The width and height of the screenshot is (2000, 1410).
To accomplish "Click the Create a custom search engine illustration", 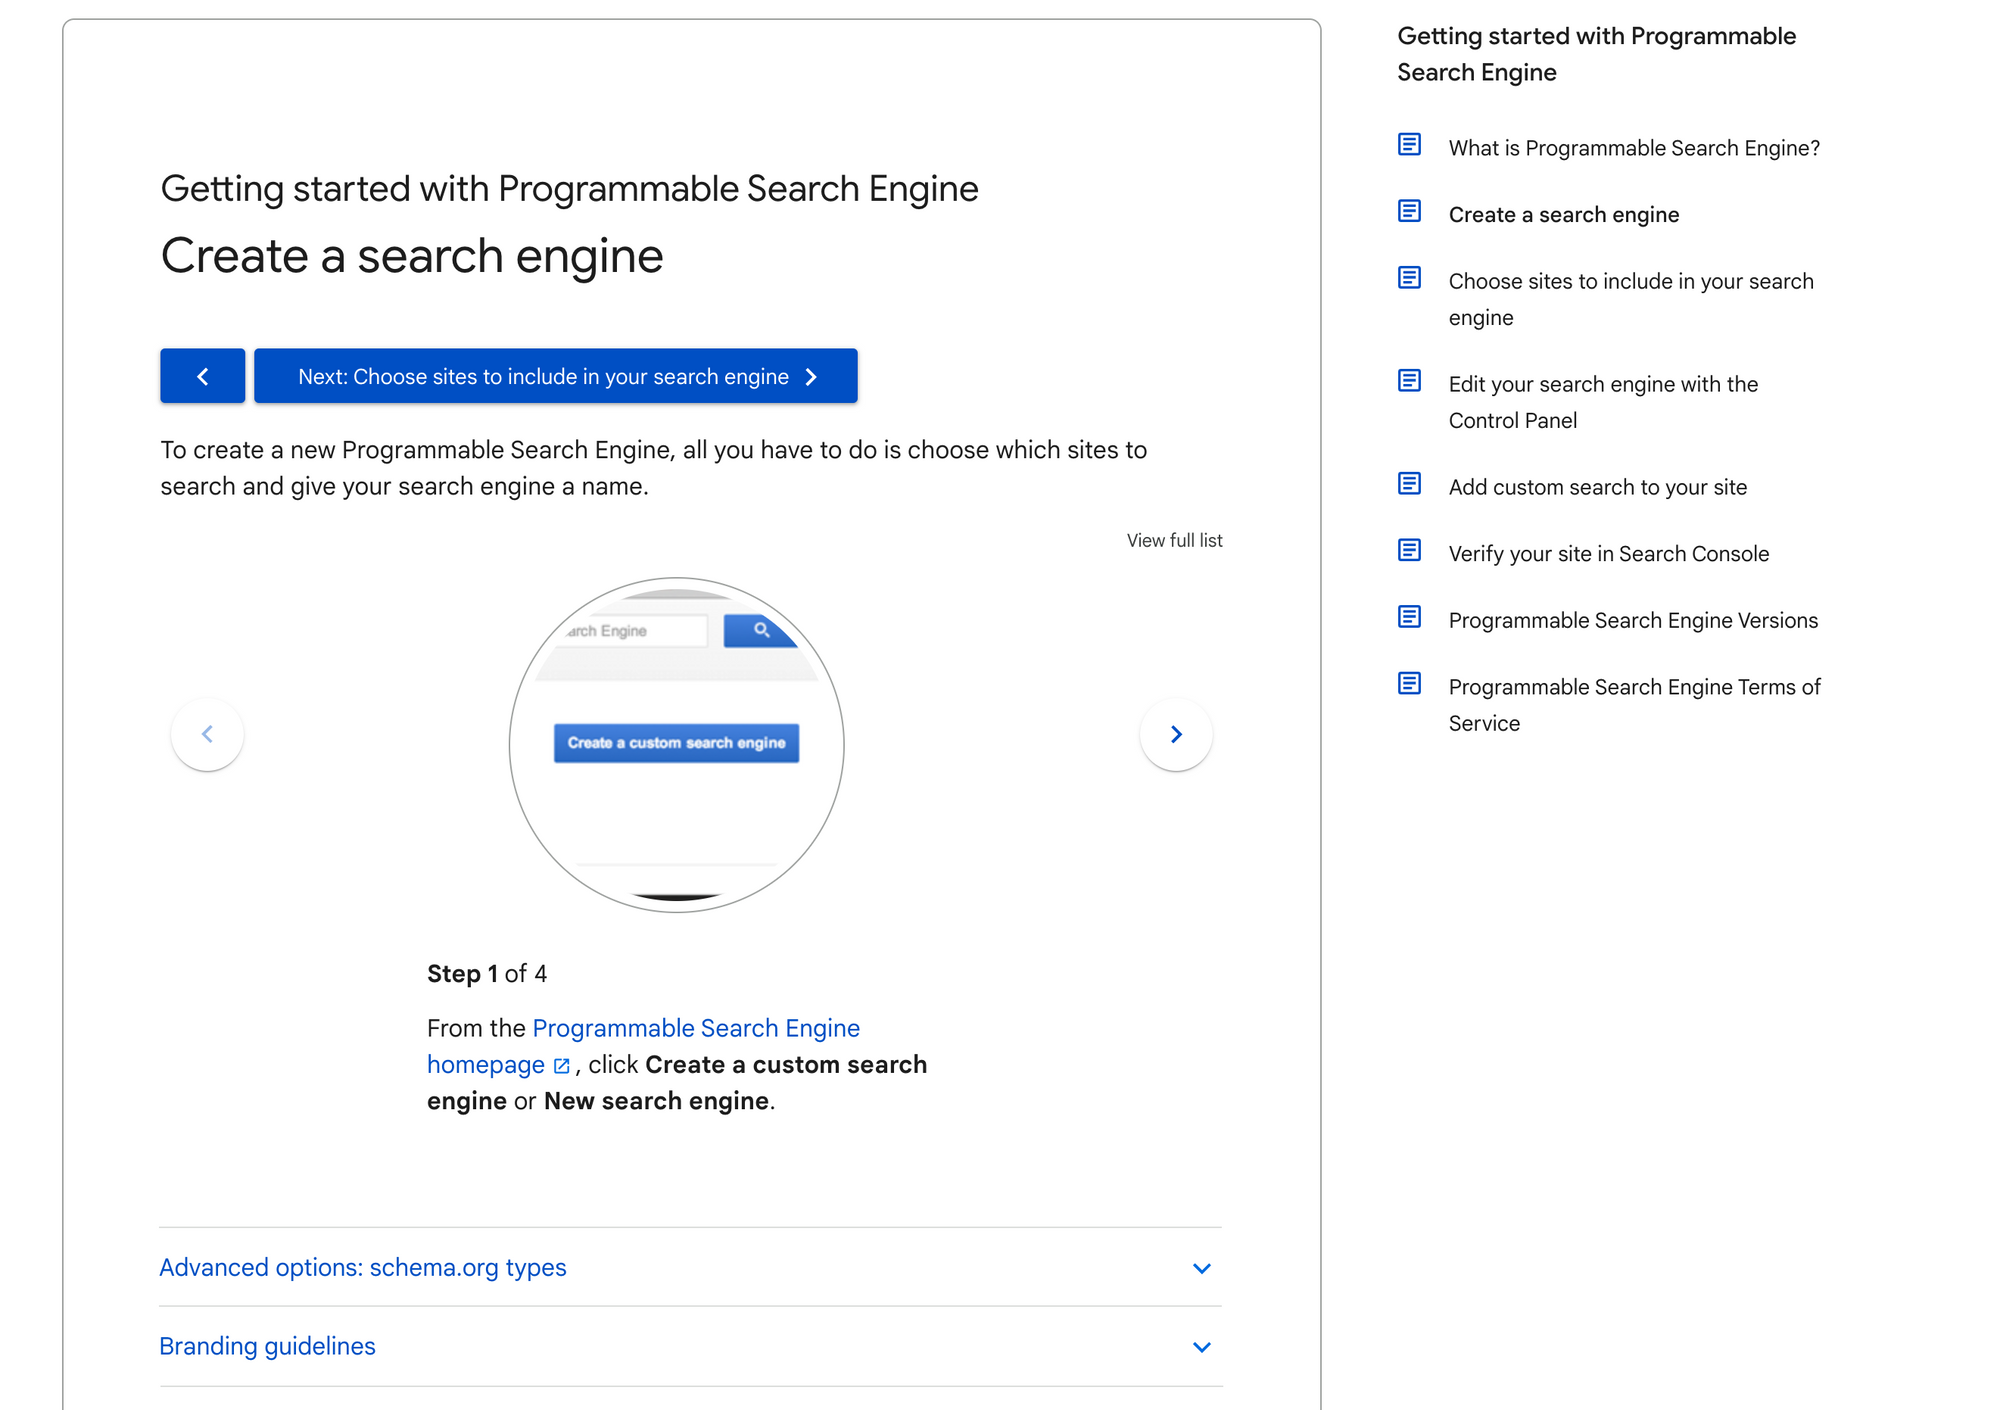I will pos(676,743).
